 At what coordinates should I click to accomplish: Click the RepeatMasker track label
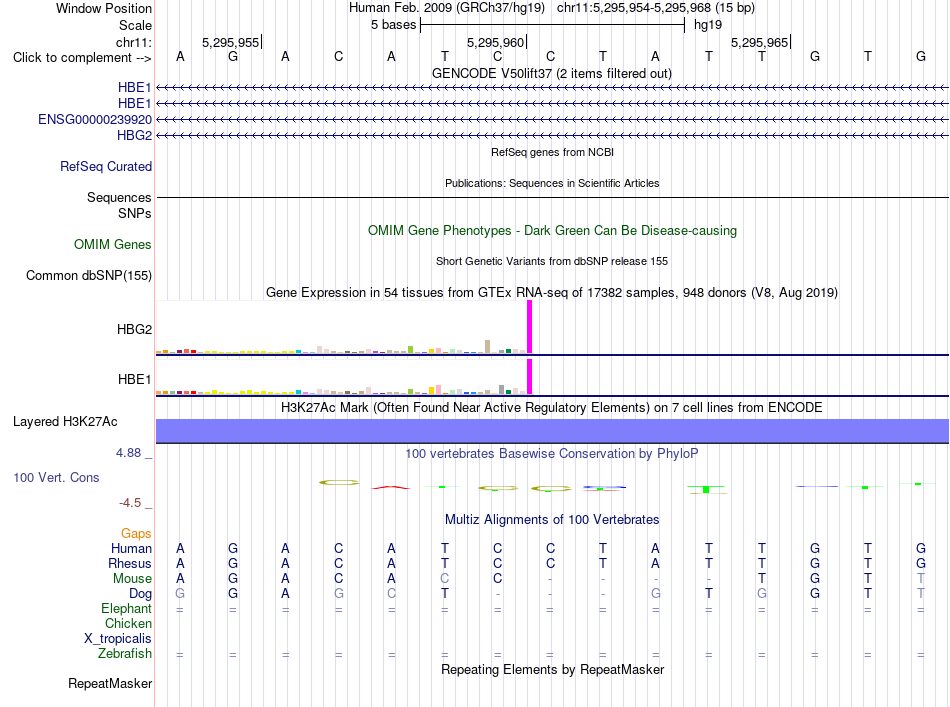[110, 683]
